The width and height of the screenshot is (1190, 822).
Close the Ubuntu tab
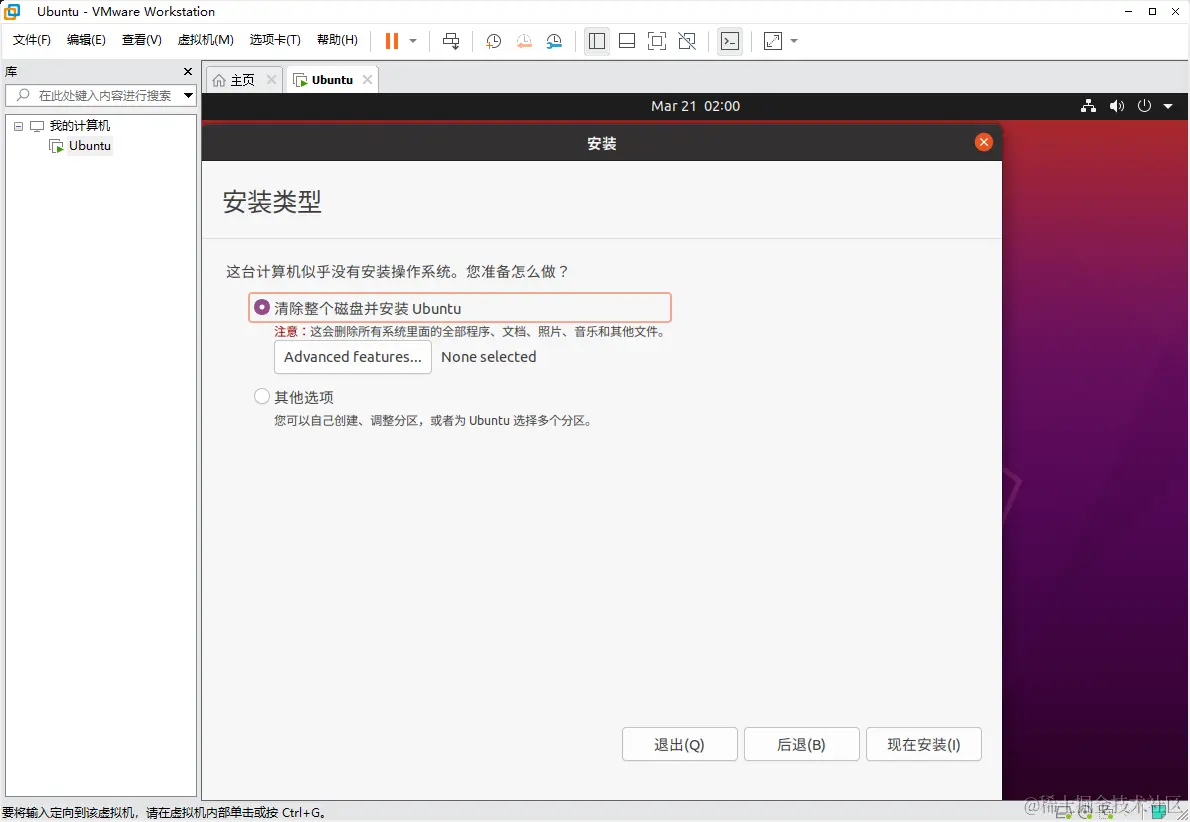(367, 80)
